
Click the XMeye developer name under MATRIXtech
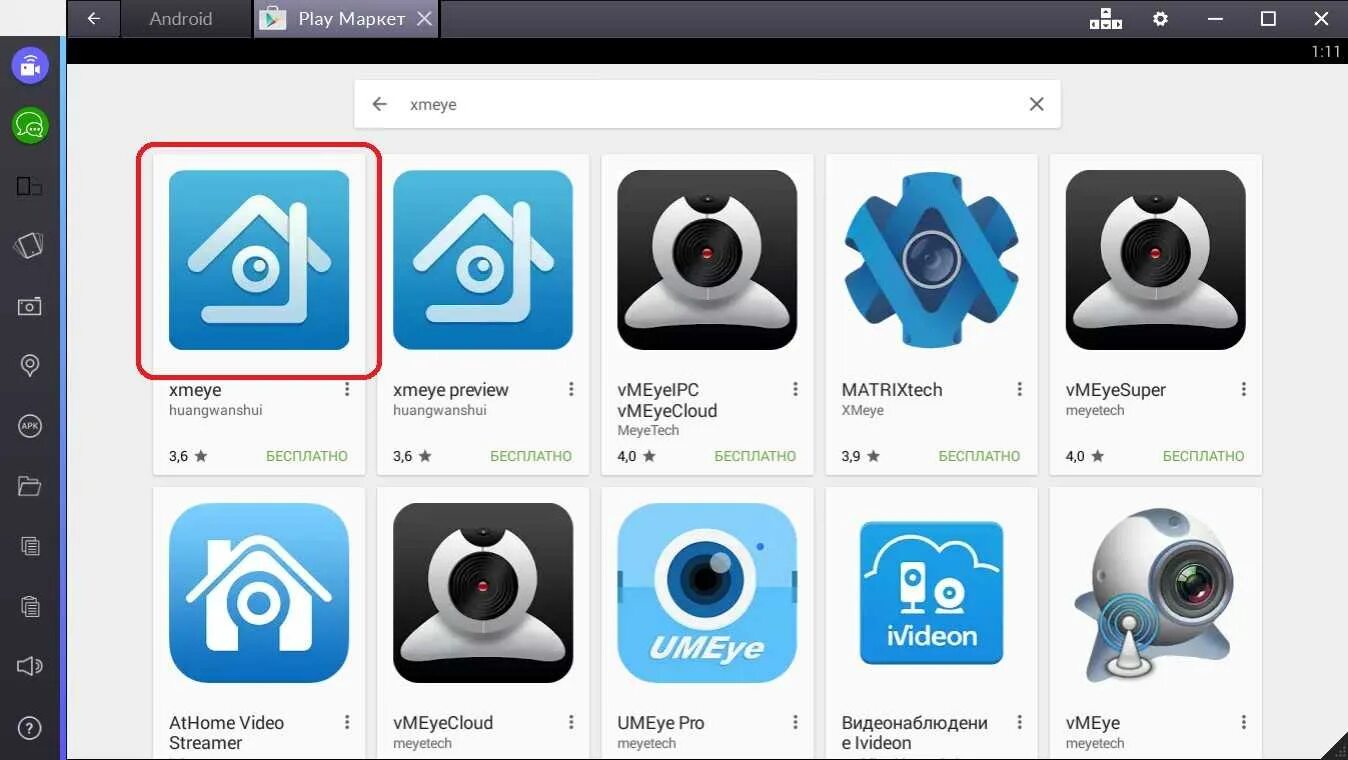tap(863, 410)
